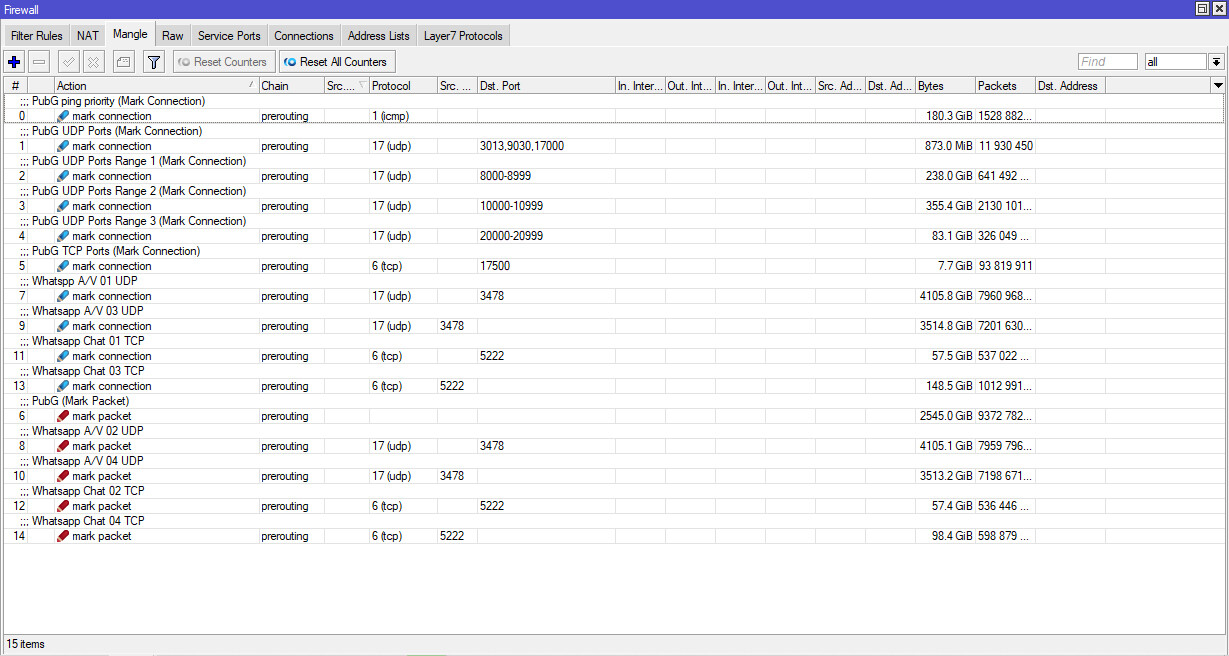Open the Layer7 Protocols tab
The height and width of the screenshot is (656, 1229).
[464, 36]
